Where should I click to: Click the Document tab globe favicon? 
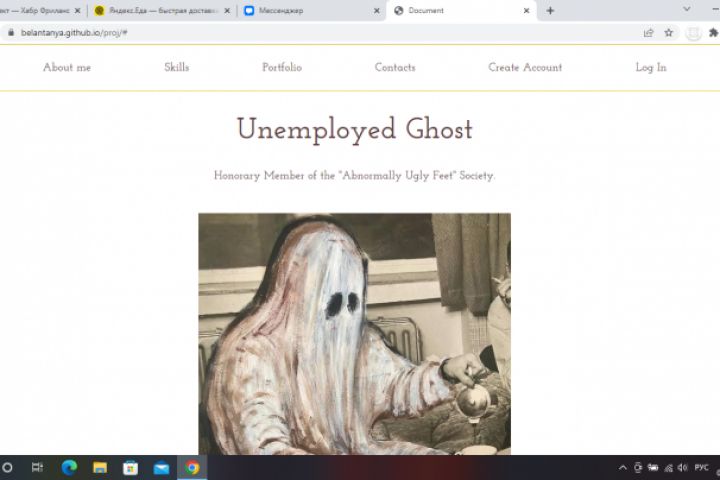point(399,11)
